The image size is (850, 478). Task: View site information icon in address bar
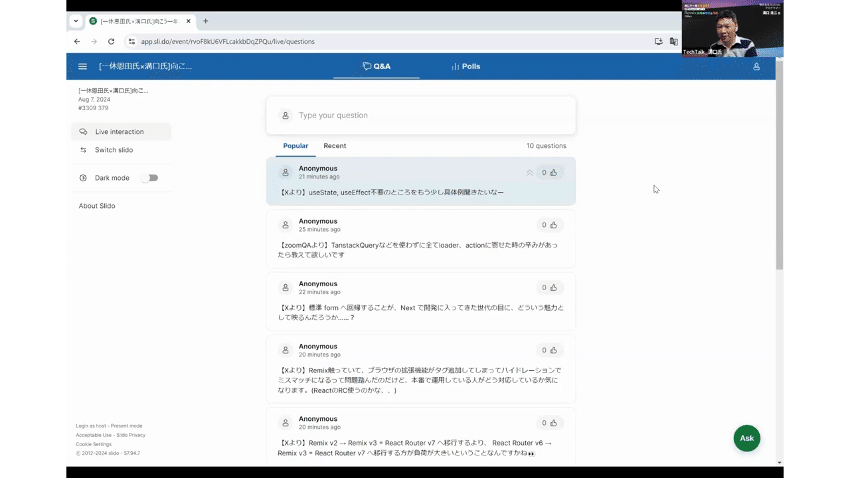pyautogui.click(x=132, y=41)
